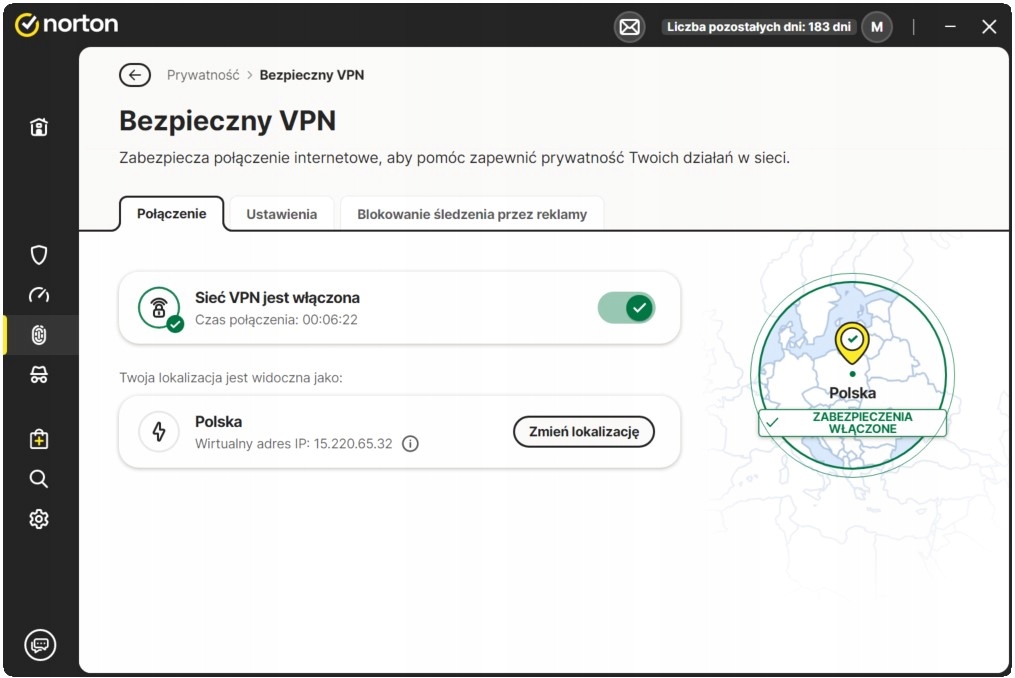Open the Performance speedometer section

pos(39,295)
